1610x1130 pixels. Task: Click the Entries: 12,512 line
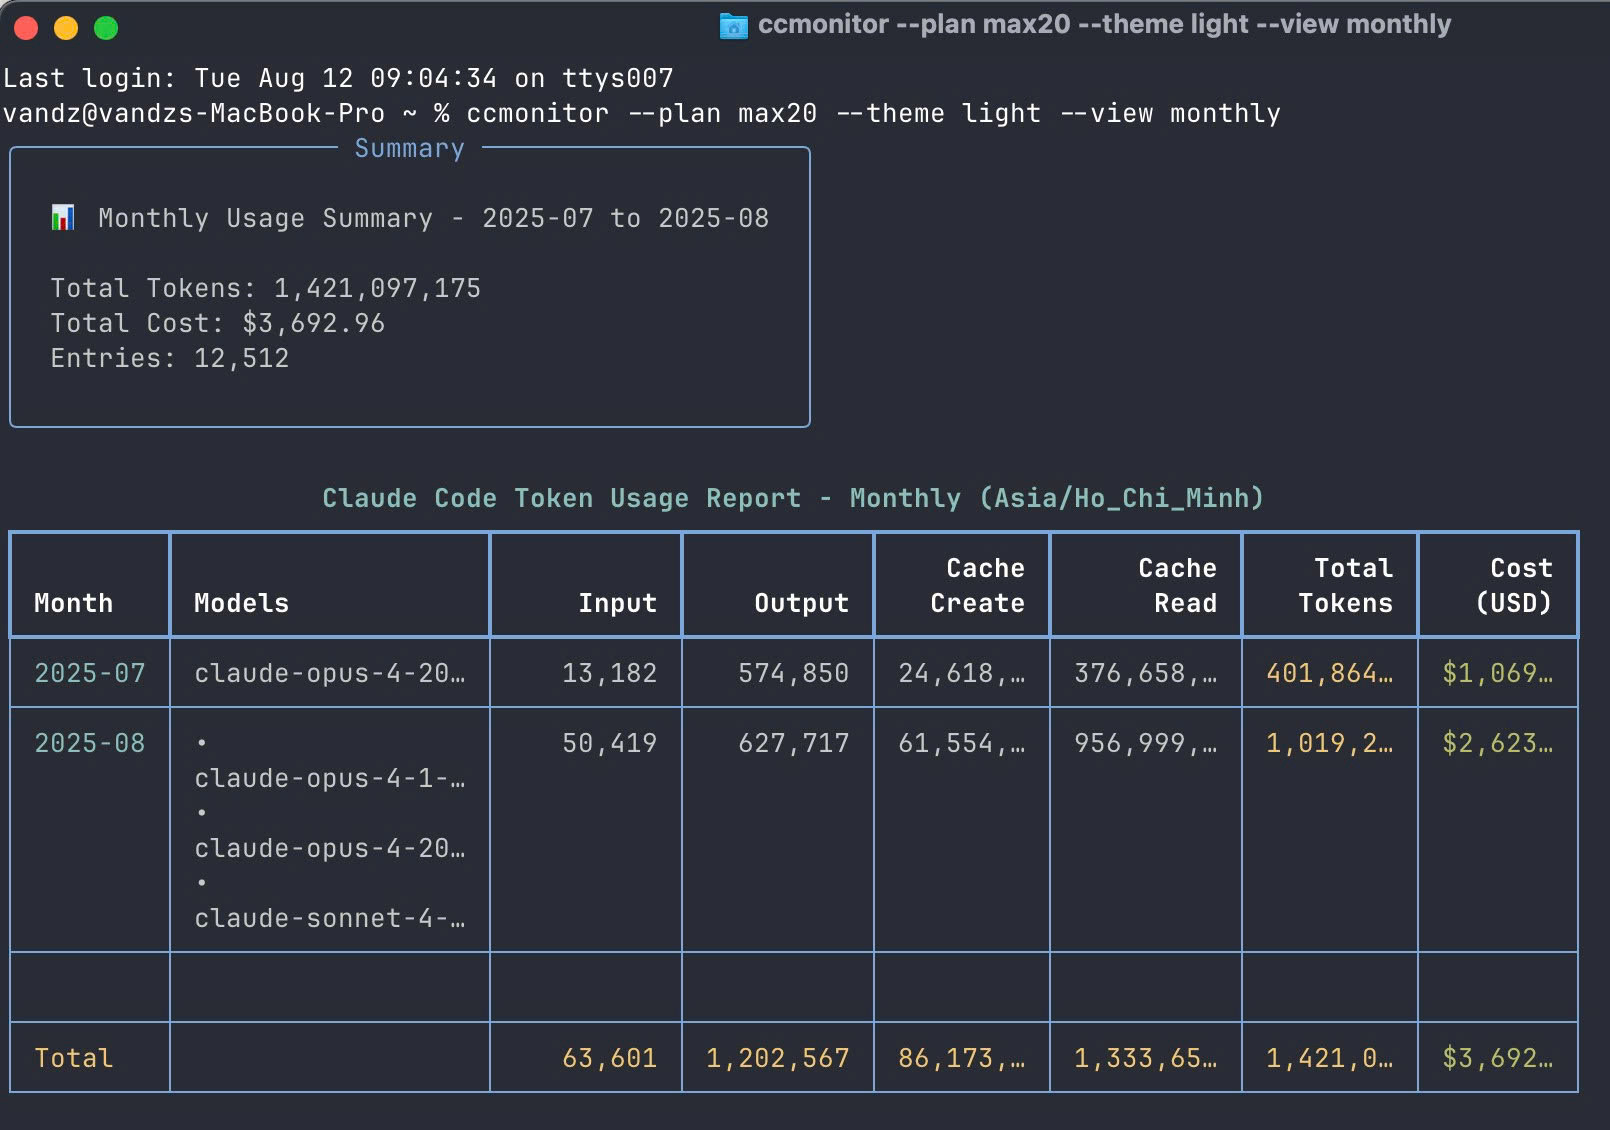(x=169, y=358)
